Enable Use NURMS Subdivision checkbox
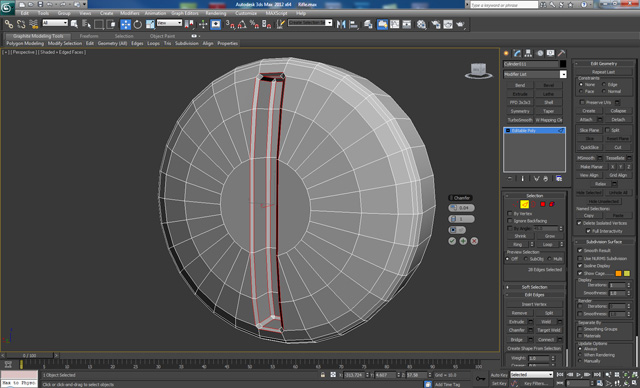 coord(580,258)
